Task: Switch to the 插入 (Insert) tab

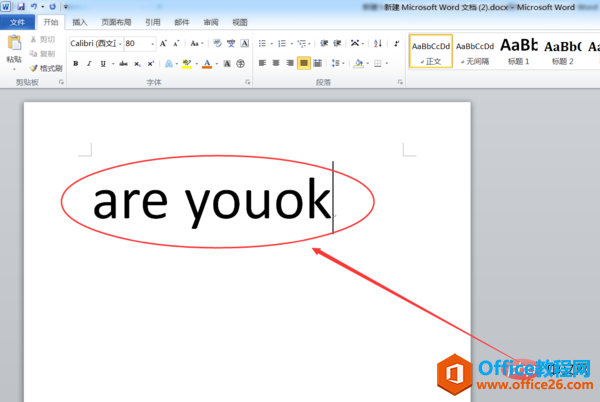Action: pos(80,22)
